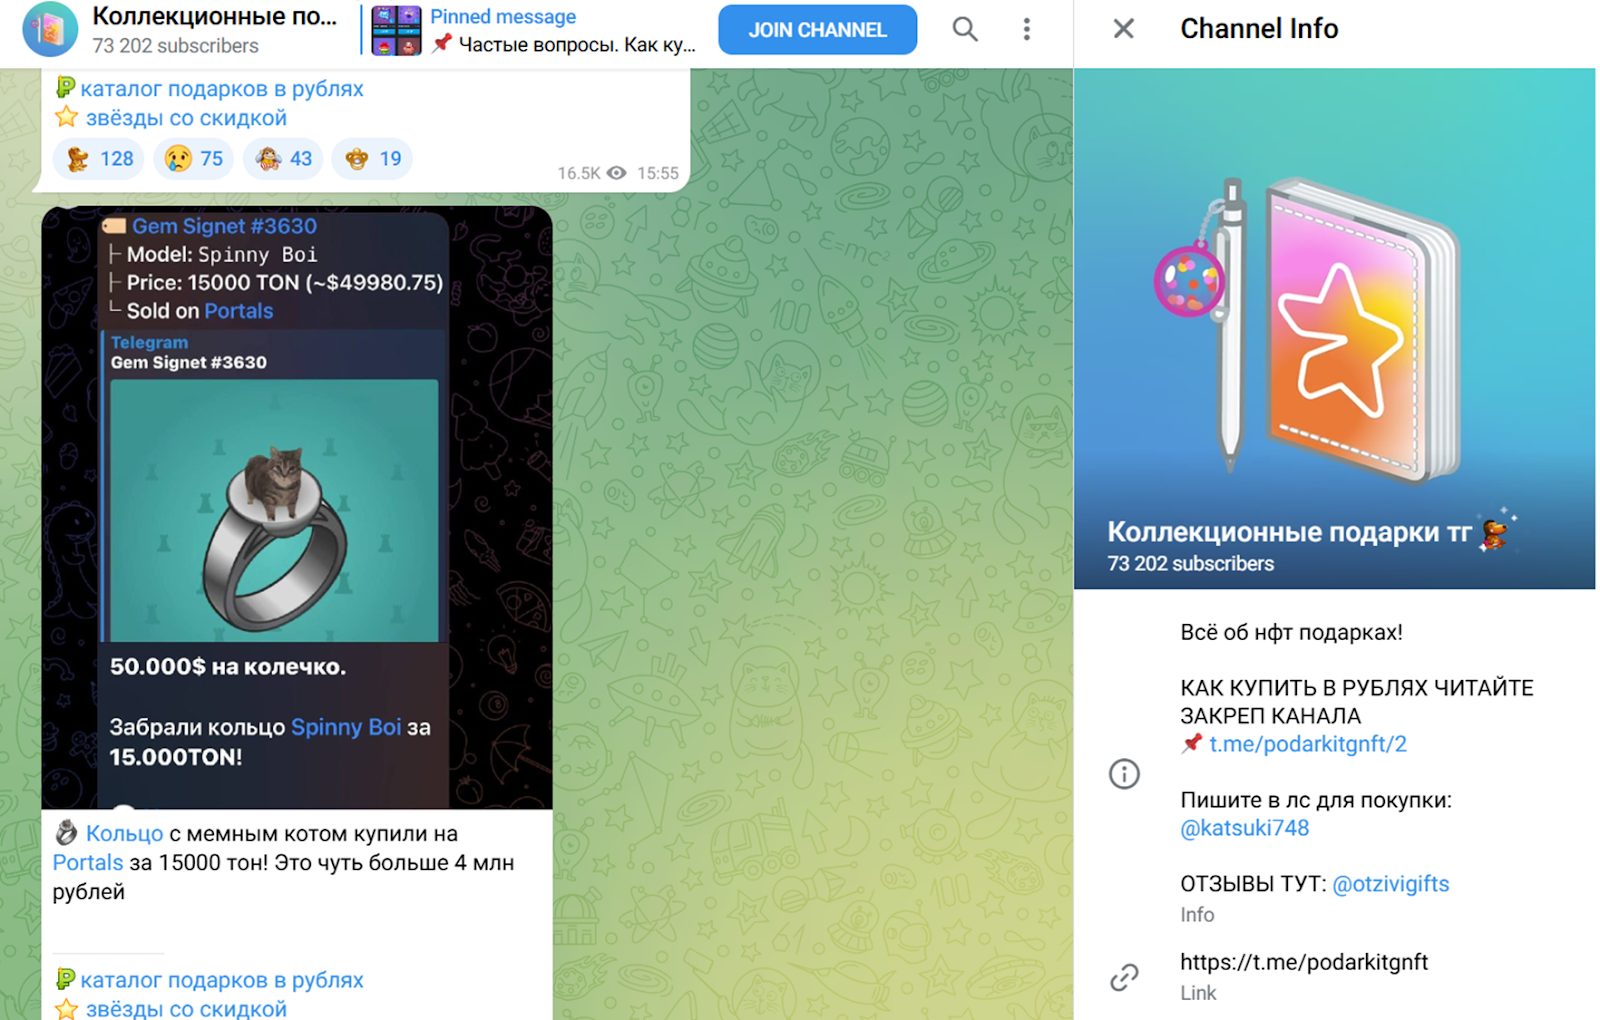
Task: Click the 'Gem Signet #3630' title in image
Action: click(224, 227)
